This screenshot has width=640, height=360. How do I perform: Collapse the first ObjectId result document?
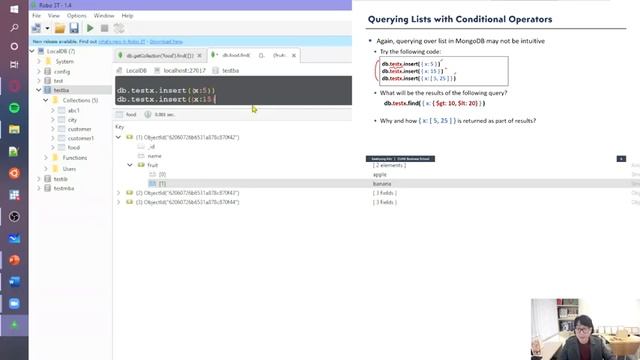pos(119,137)
